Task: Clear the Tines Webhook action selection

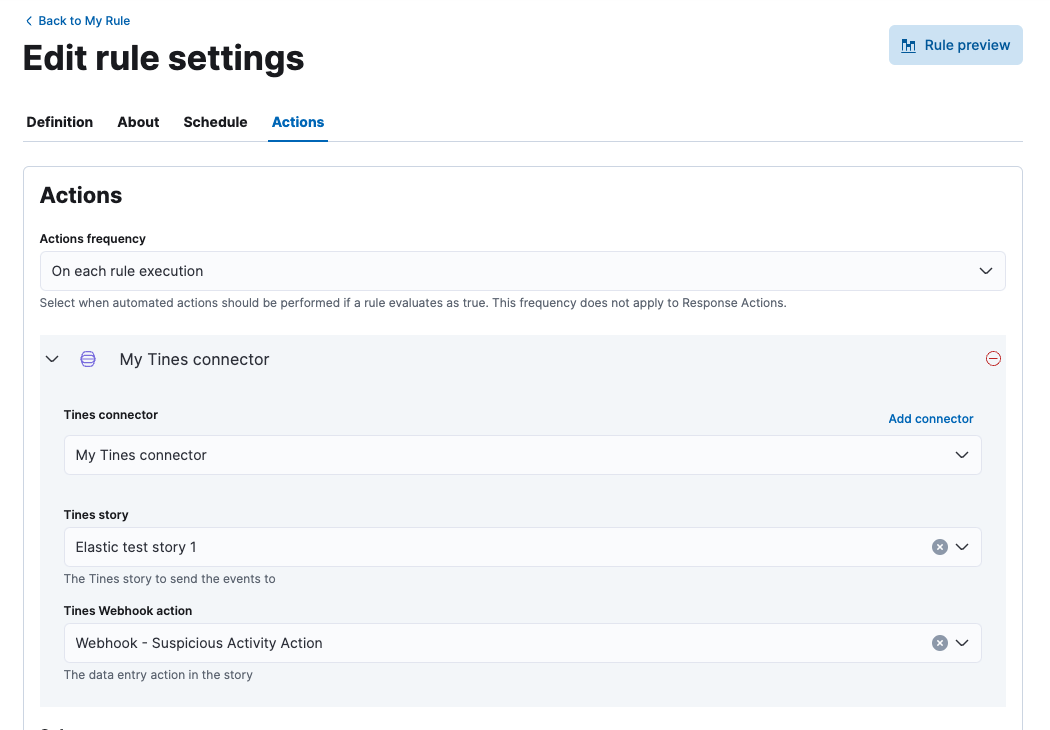Action: pyautogui.click(x=939, y=643)
